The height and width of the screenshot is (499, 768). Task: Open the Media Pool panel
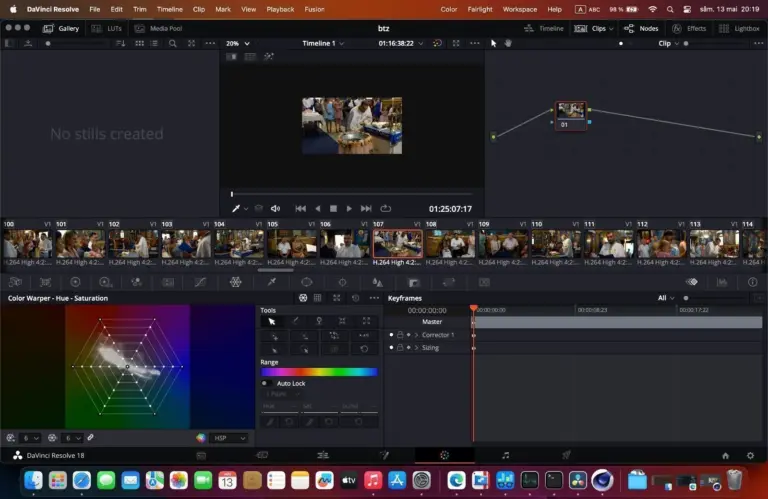point(159,28)
